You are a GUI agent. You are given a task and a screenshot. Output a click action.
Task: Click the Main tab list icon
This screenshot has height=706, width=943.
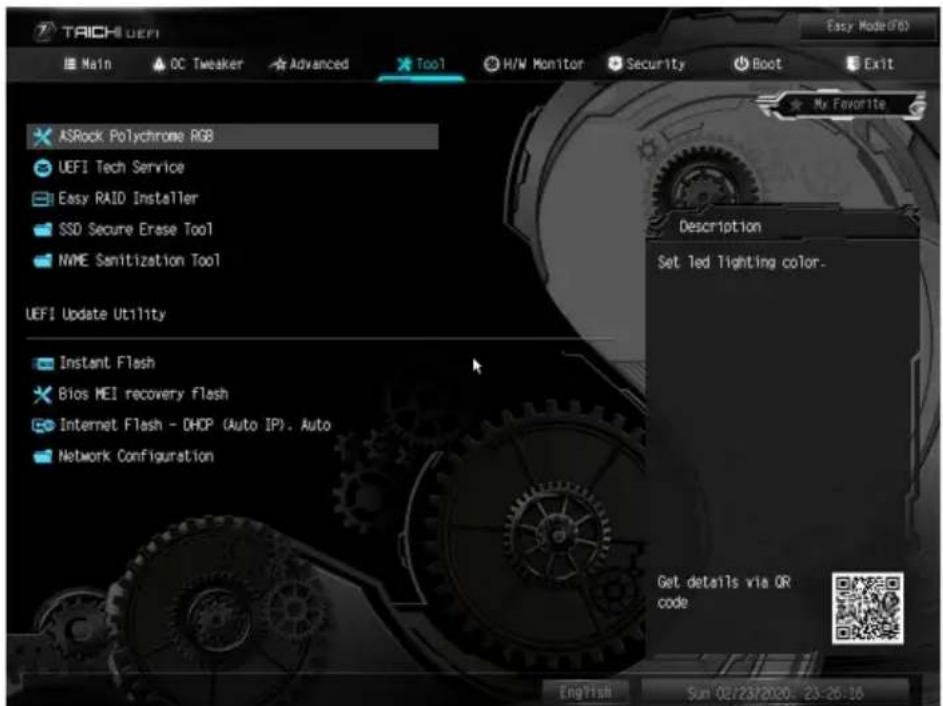70,64
